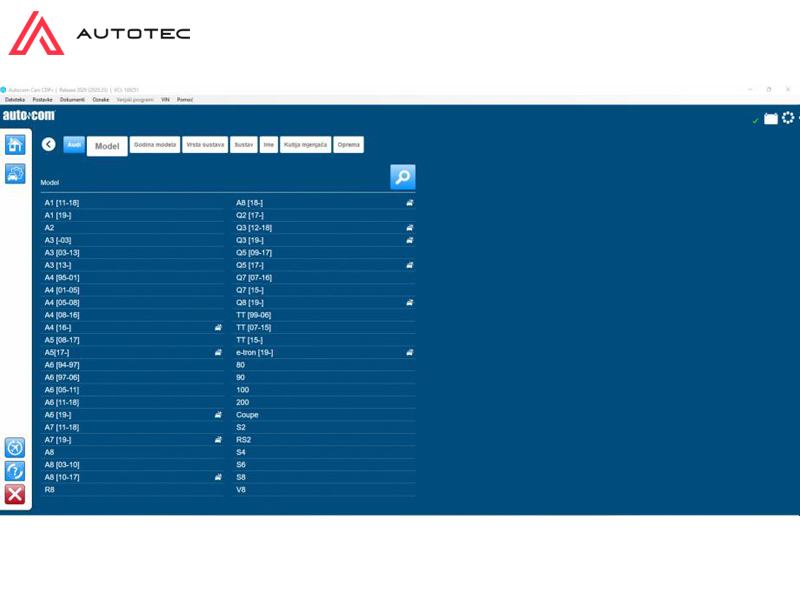Select model A5 [08-17]

click(133, 340)
